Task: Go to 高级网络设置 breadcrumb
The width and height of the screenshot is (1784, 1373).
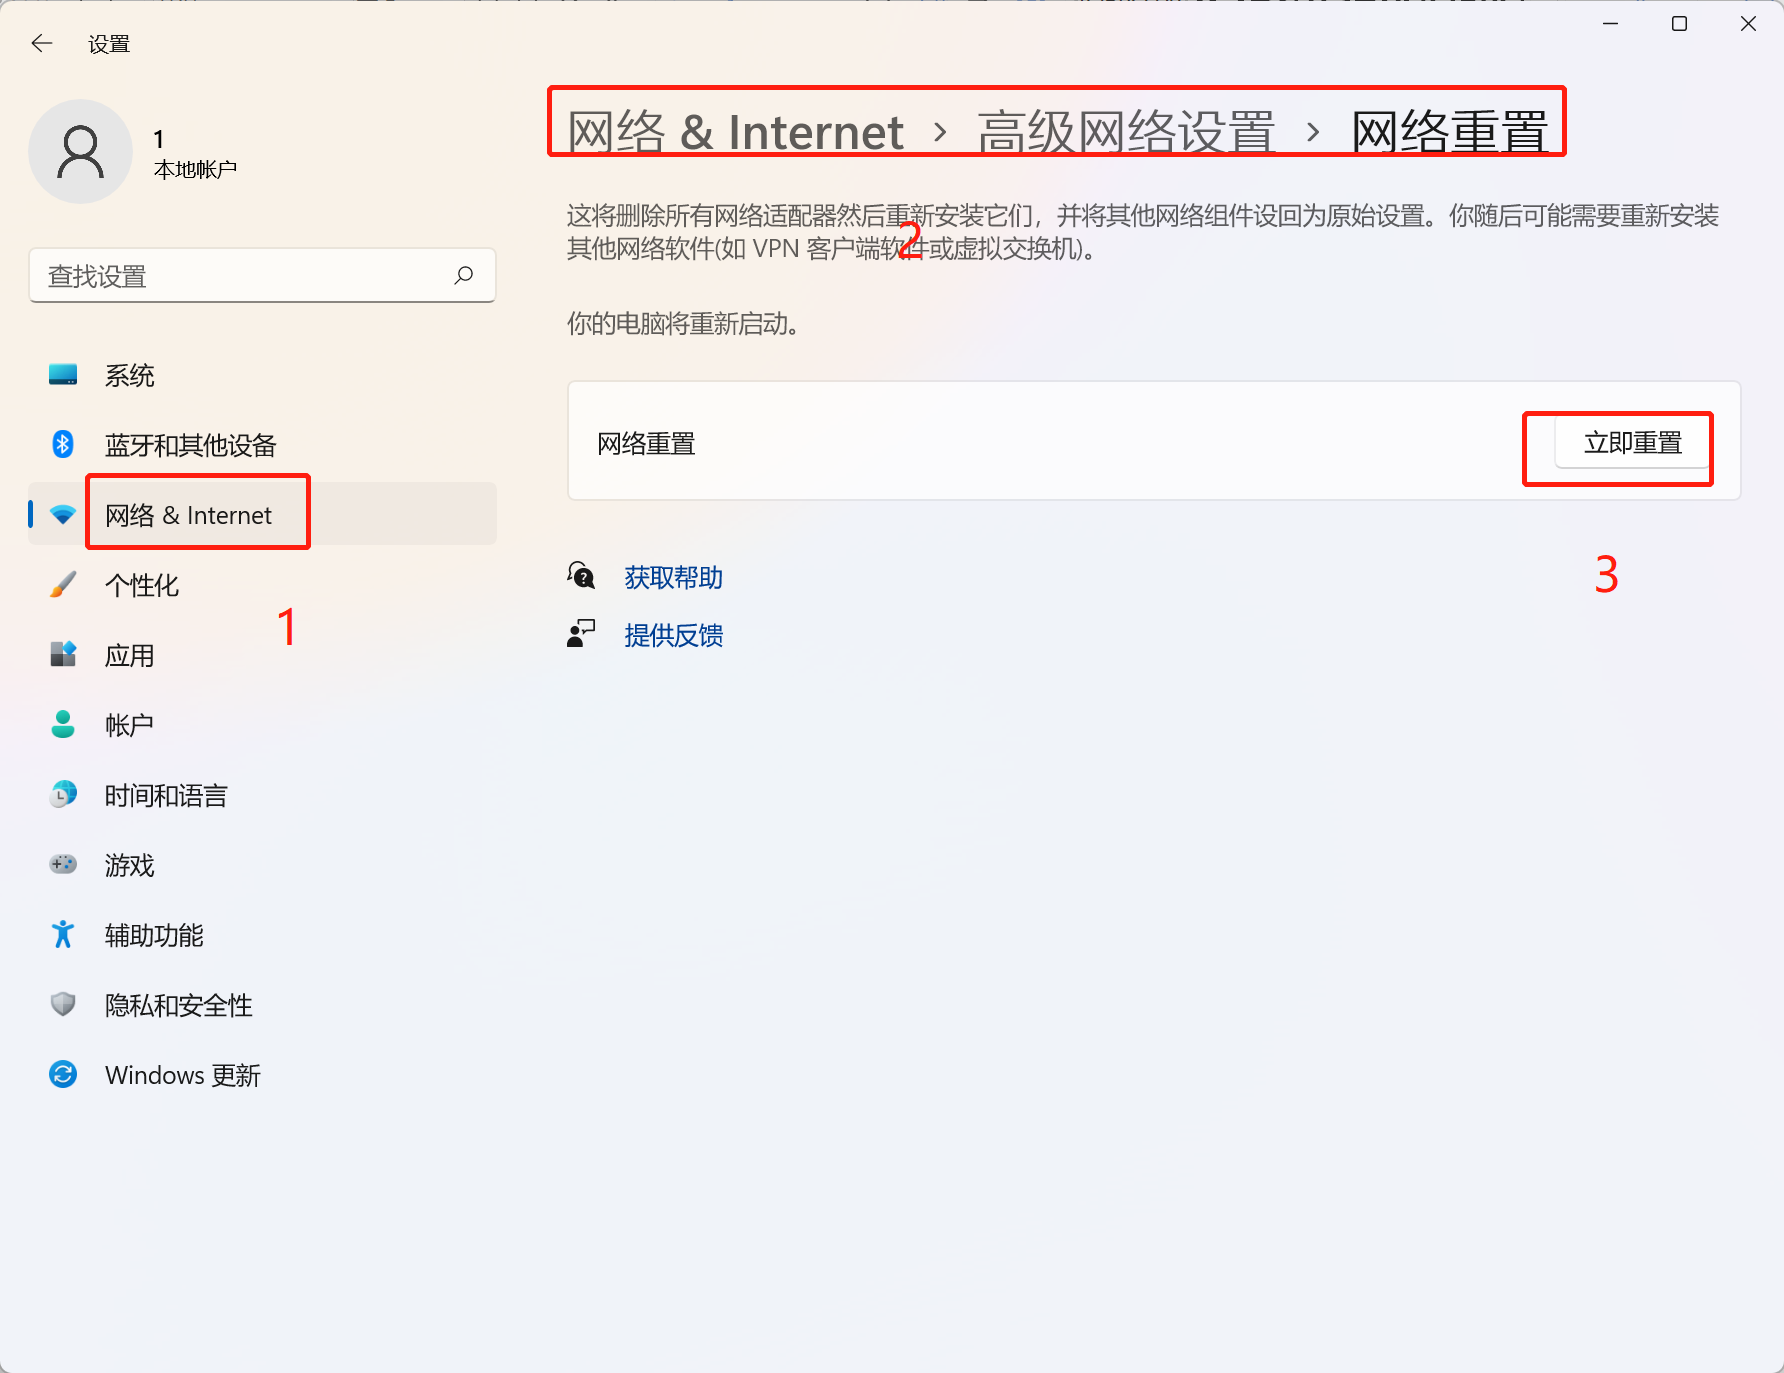Action: pos(1126,132)
